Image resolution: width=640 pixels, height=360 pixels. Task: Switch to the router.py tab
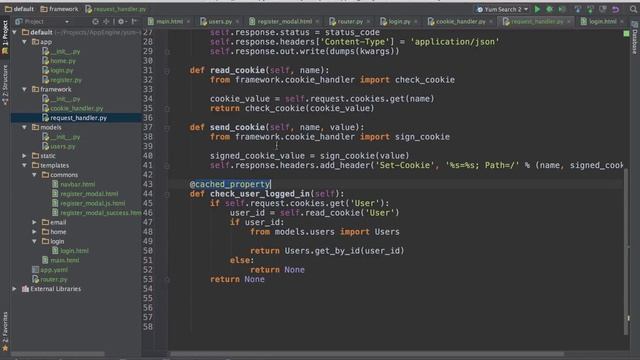tap(350, 21)
